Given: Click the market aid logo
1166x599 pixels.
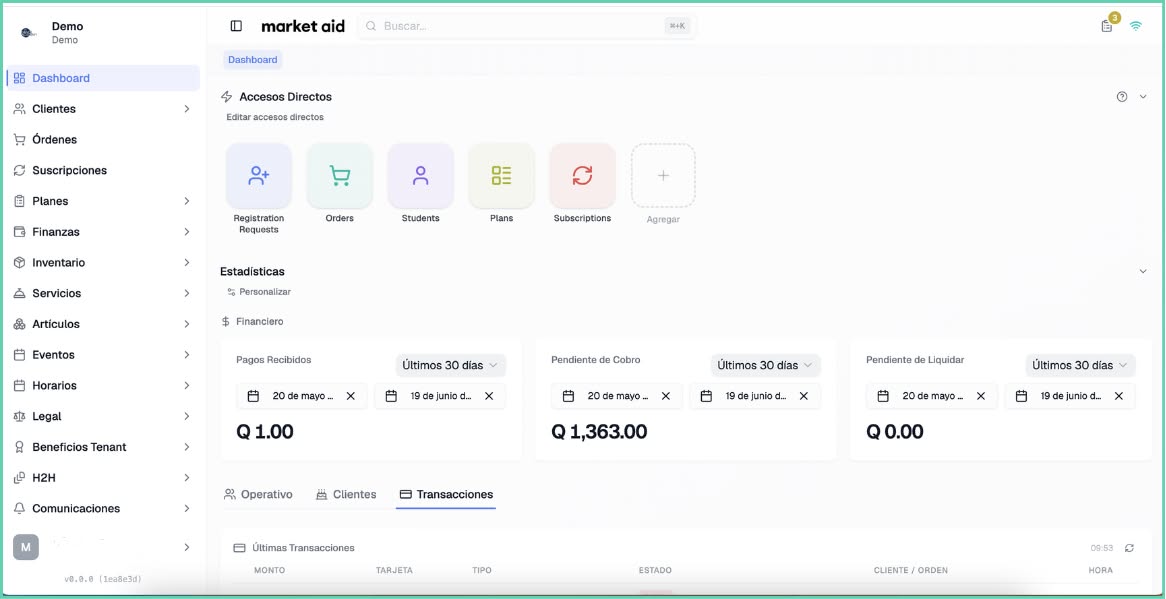Looking at the screenshot, I should (303, 26).
